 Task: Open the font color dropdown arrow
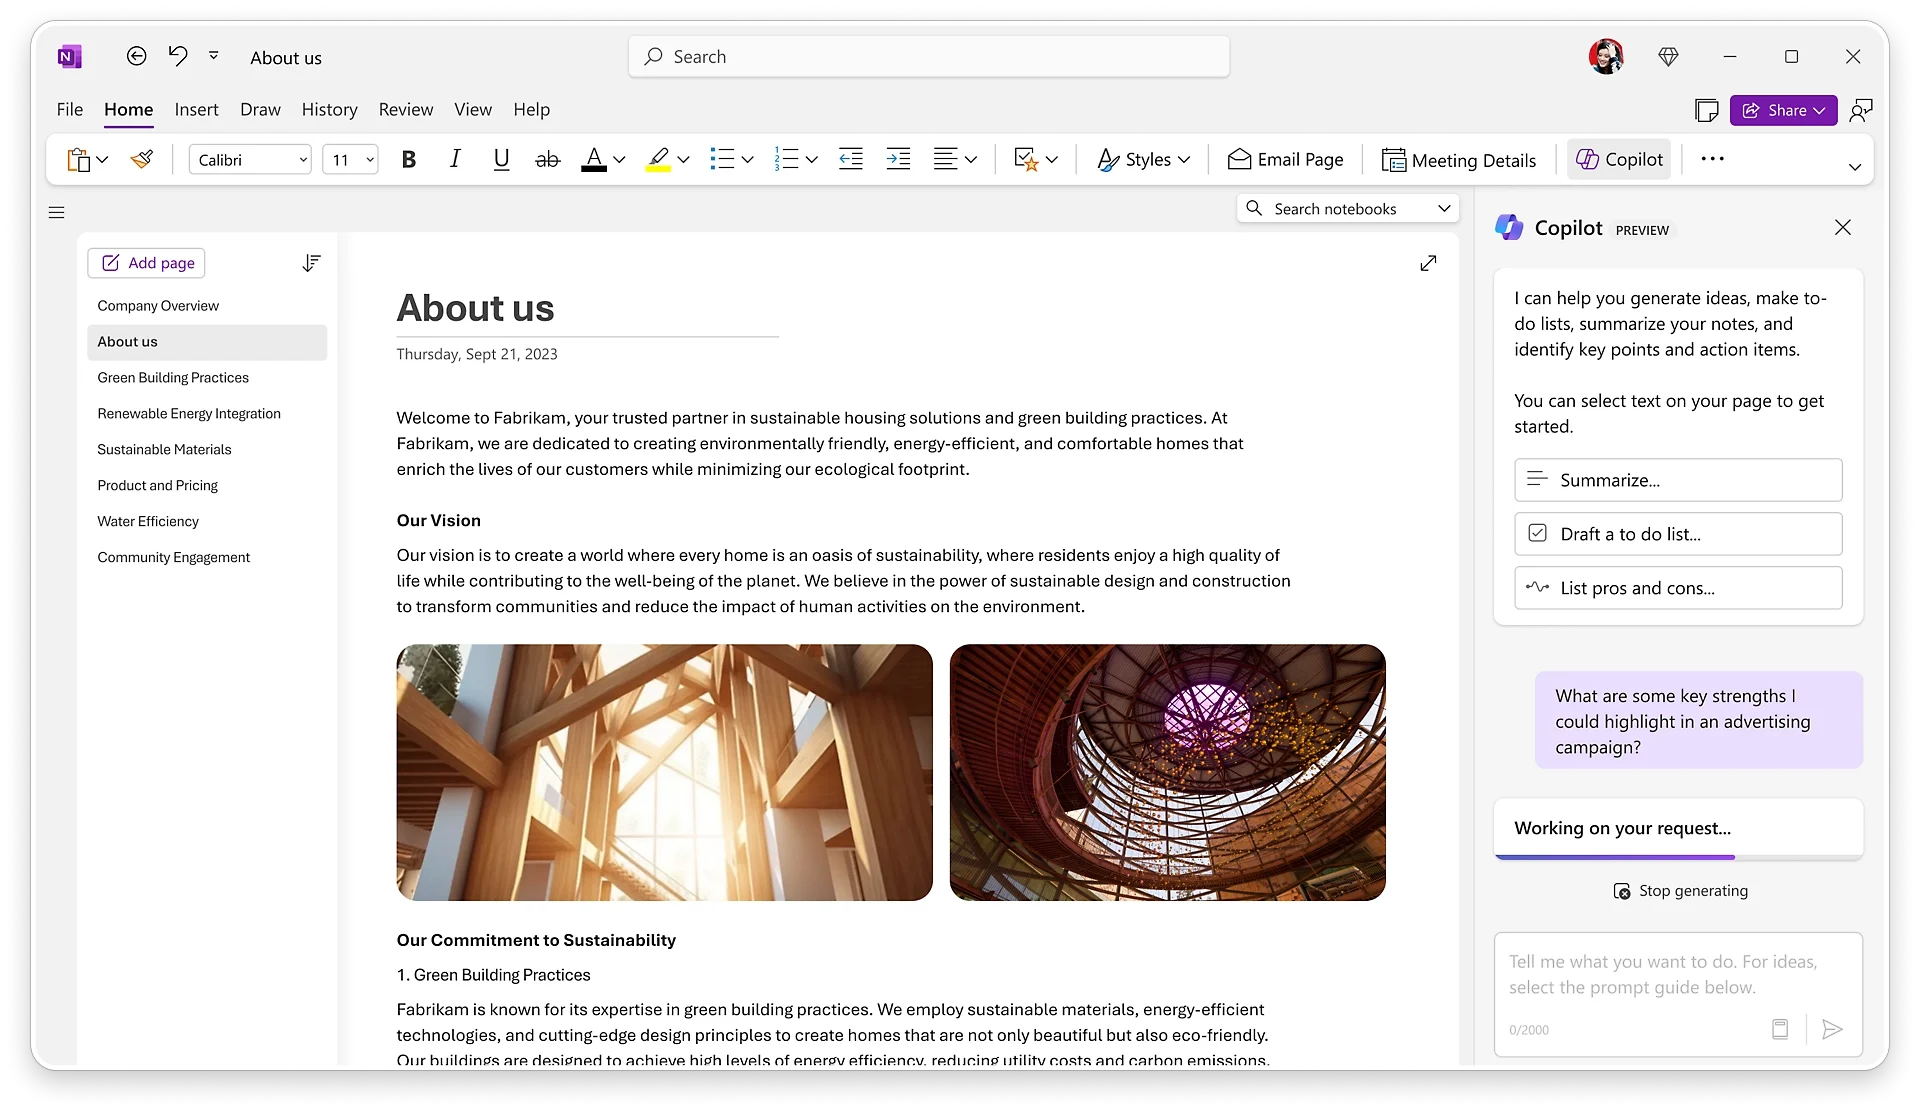619,160
